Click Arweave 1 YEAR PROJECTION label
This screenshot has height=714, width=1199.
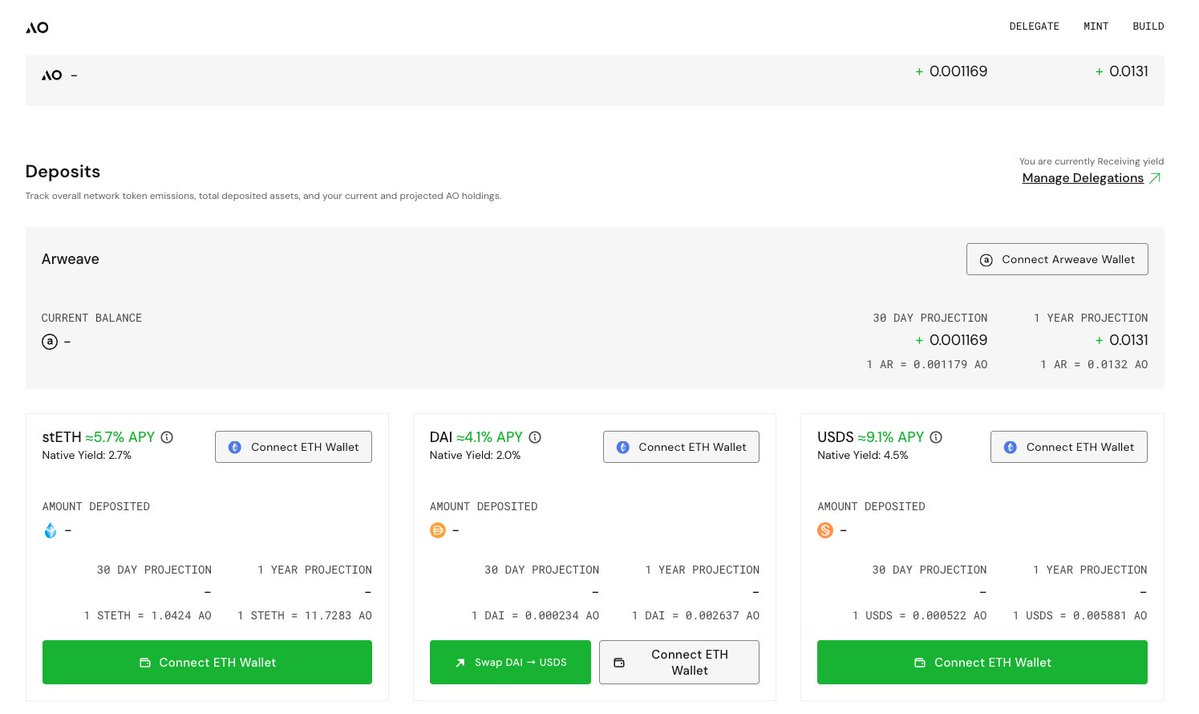coord(1090,318)
